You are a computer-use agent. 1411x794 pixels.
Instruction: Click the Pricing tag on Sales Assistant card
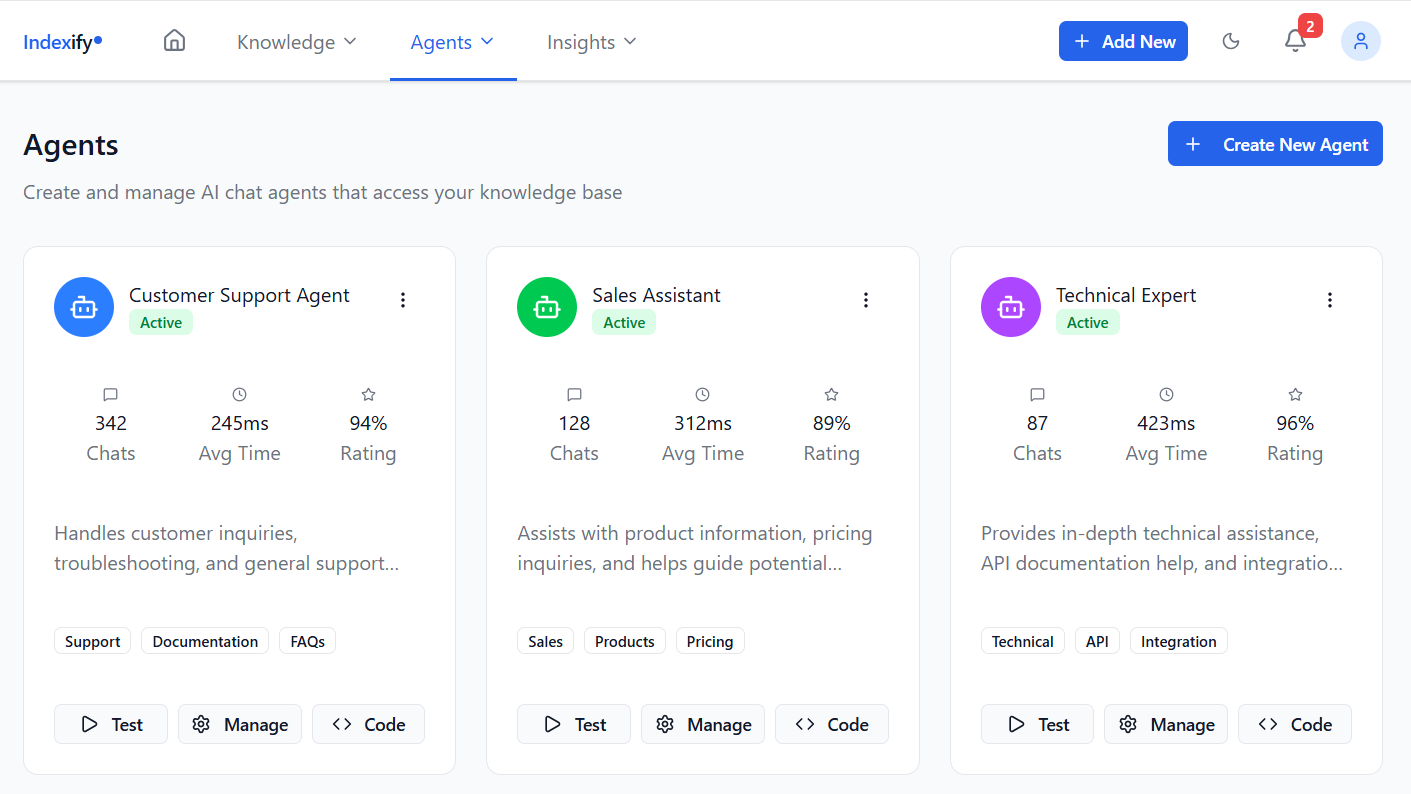tap(710, 640)
